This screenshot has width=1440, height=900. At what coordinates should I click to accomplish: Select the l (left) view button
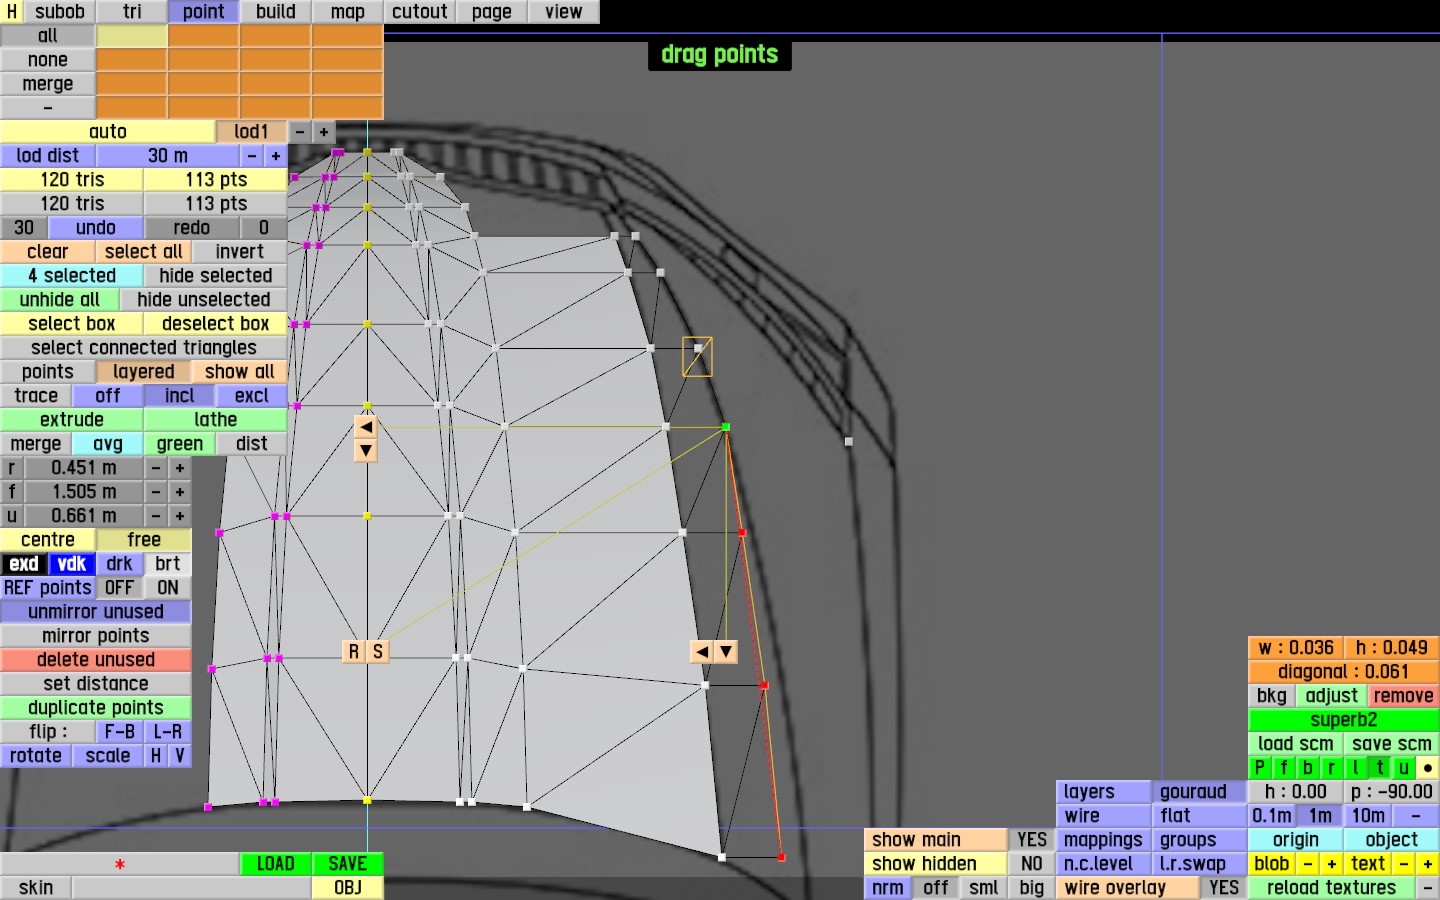(x=1356, y=768)
